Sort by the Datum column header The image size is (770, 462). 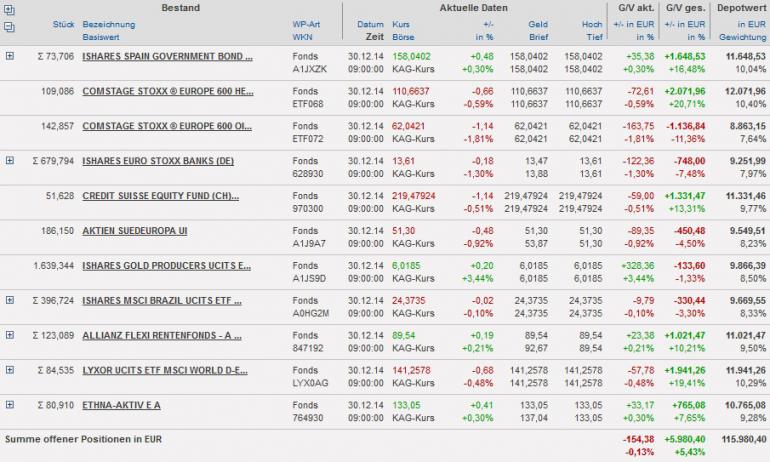click(x=370, y=22)
